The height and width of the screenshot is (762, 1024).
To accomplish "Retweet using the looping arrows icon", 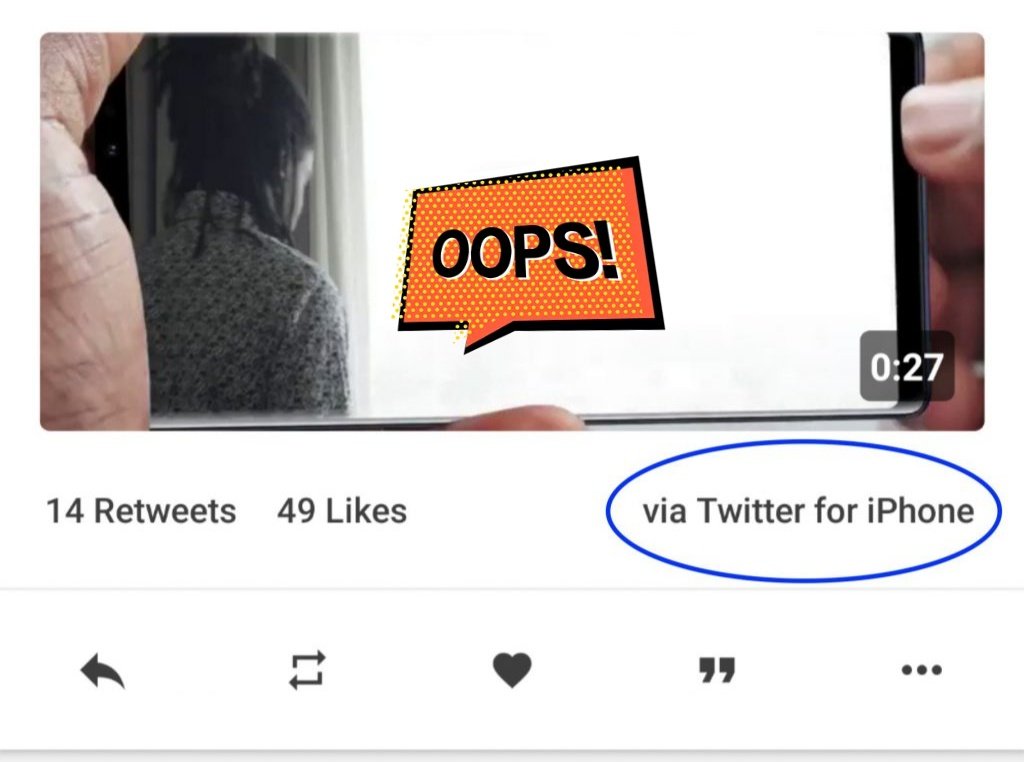I will 307,670.
